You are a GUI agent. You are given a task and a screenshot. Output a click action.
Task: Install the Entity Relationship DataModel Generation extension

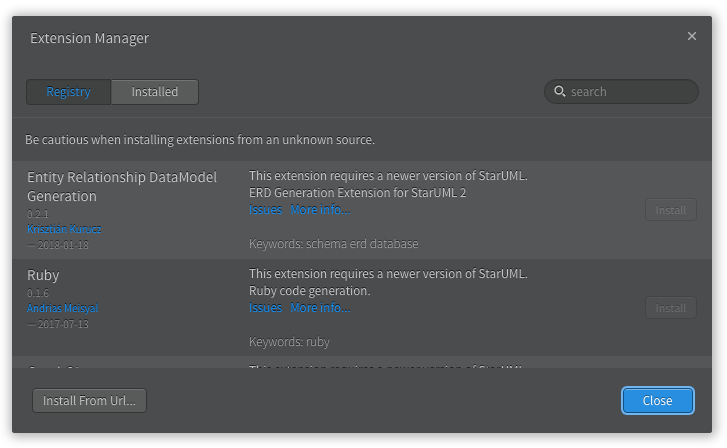(x=670, y=210)
